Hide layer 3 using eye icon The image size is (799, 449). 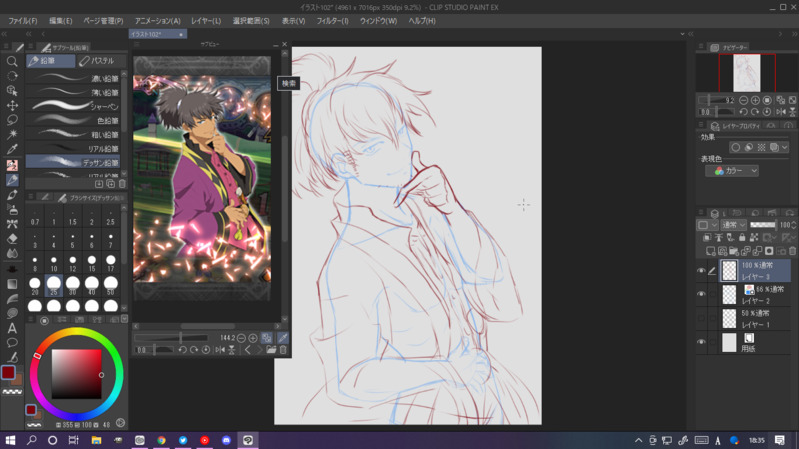[701, 271]
